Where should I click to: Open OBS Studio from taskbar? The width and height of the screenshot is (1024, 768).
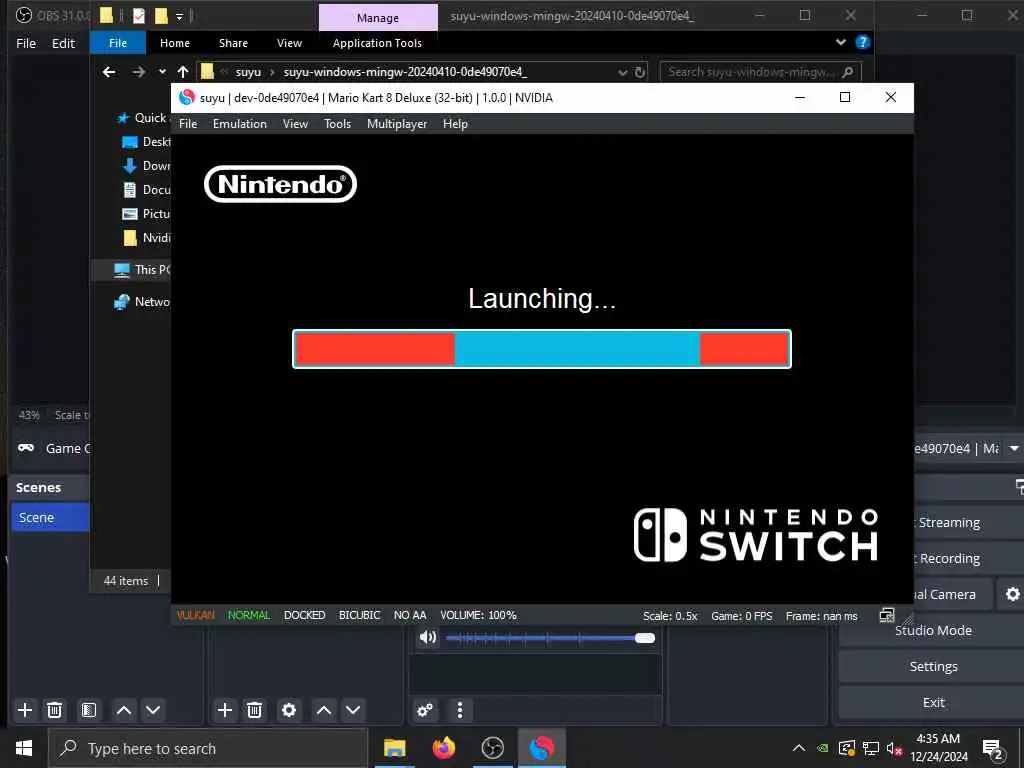pos(492,748)
